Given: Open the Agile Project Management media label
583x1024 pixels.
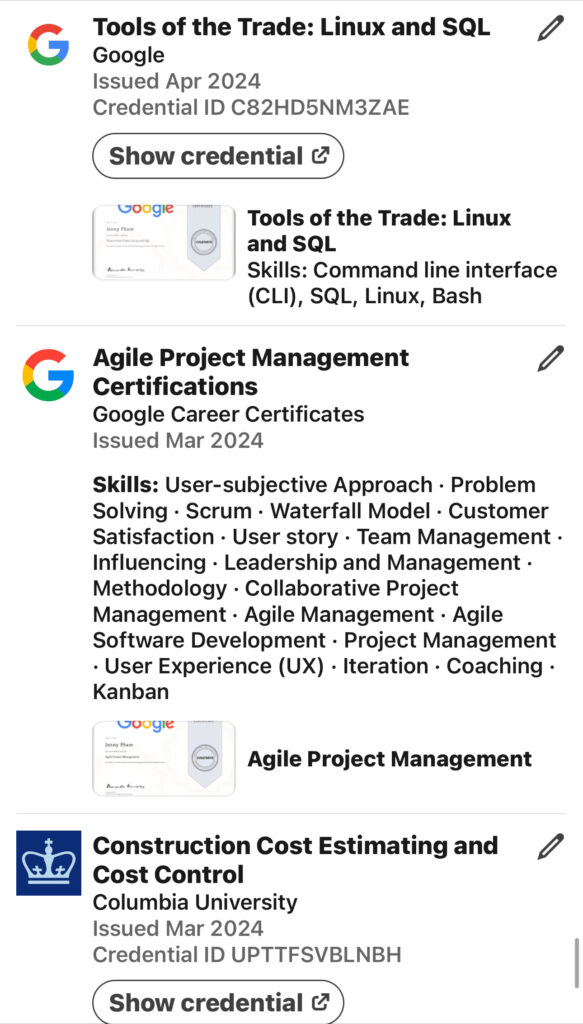Looking at the screenshot, I should click(x=389, y=759).
